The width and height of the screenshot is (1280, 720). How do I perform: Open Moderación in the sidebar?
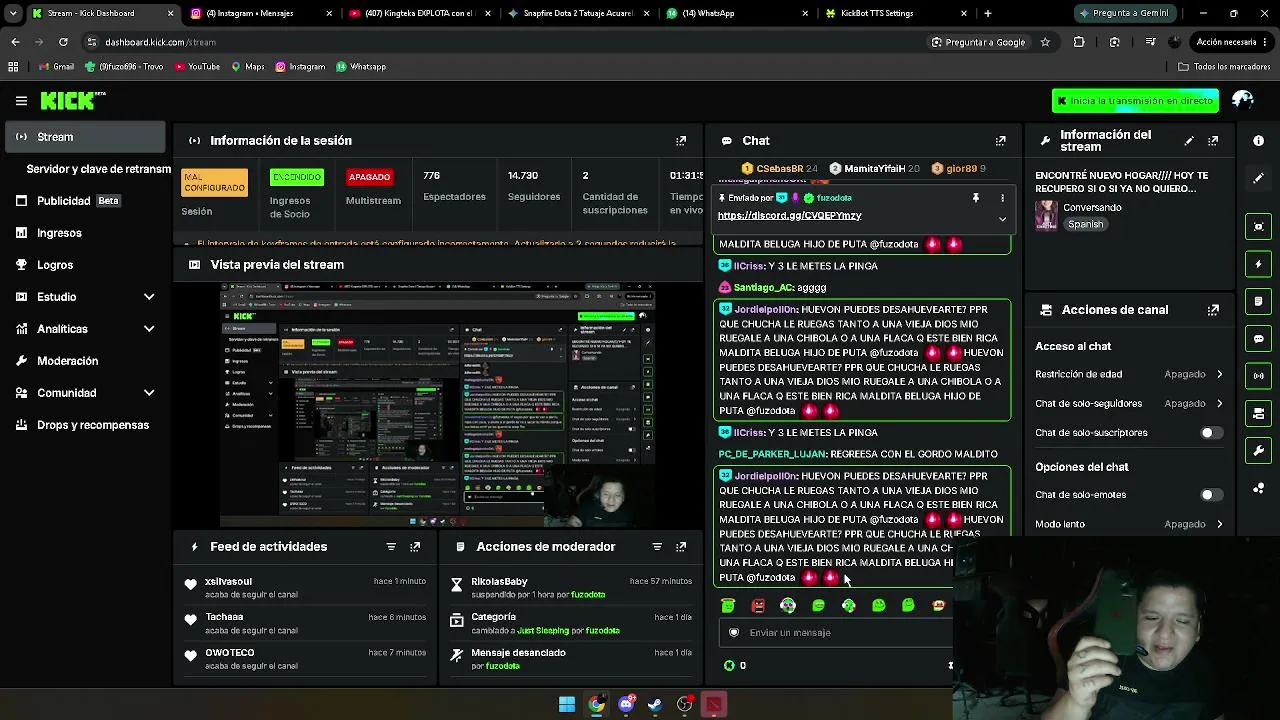coord(86,361)
